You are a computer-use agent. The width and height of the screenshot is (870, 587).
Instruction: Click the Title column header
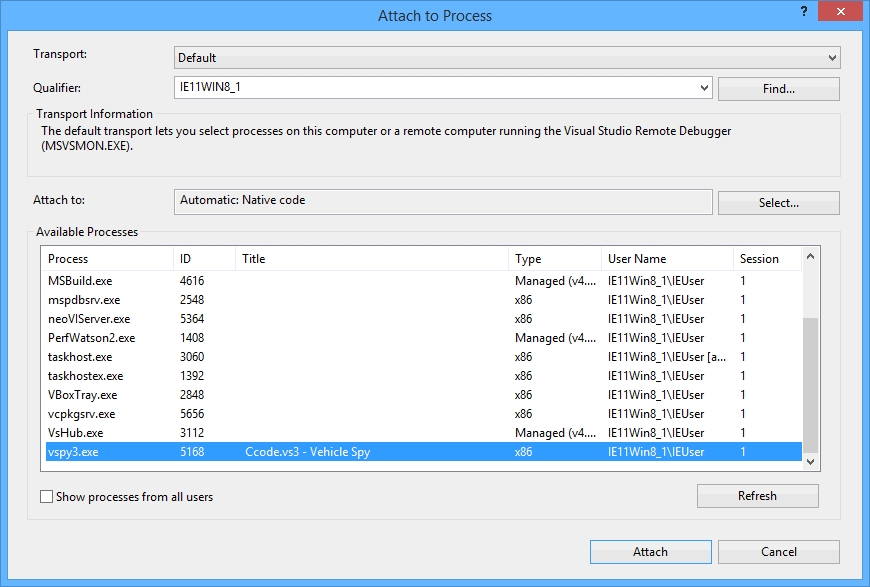370,259
